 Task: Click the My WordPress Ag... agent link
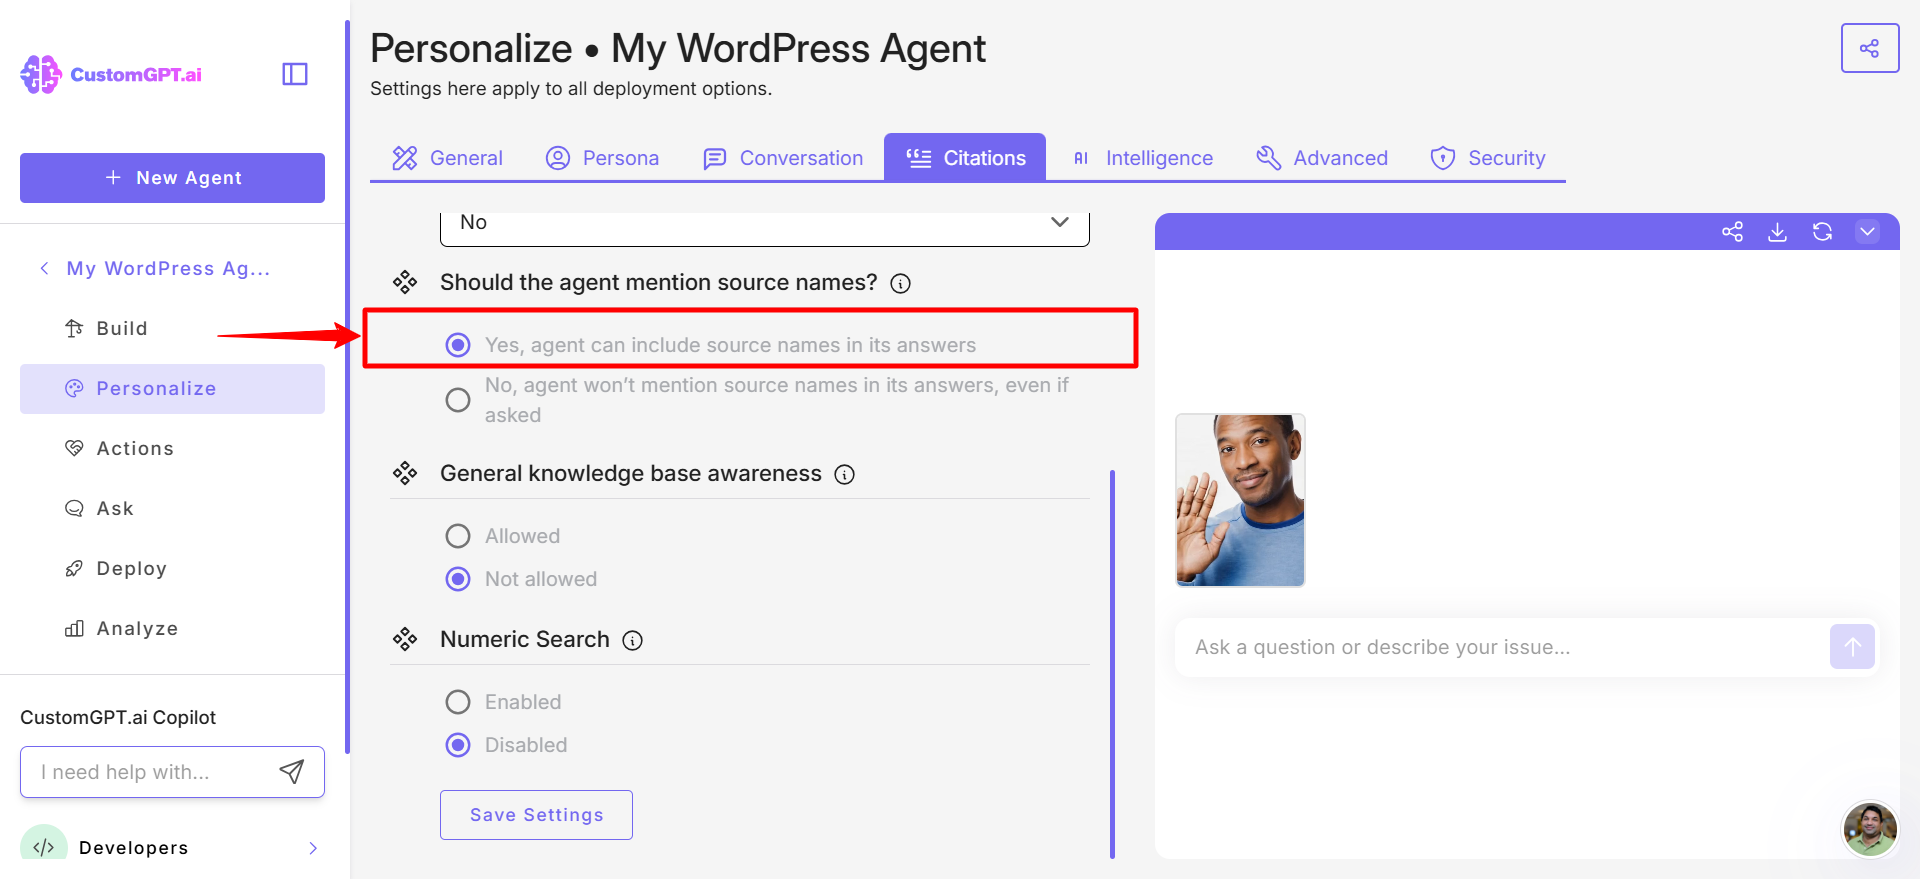coord(168,268)
